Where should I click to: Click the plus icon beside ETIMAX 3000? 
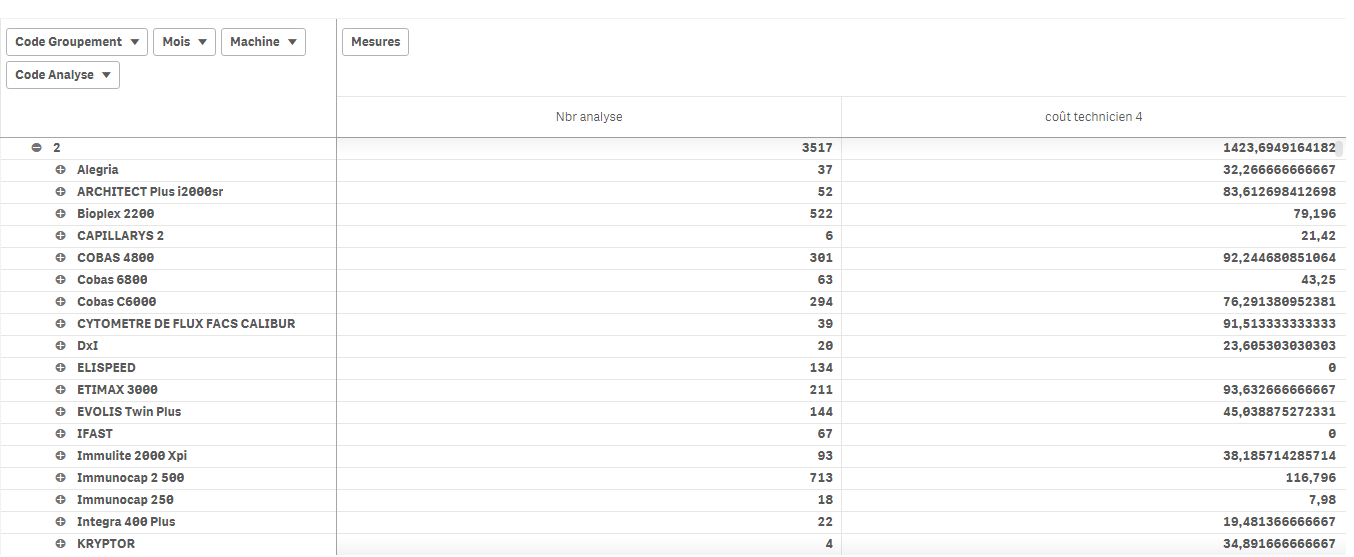pos(61,390)
